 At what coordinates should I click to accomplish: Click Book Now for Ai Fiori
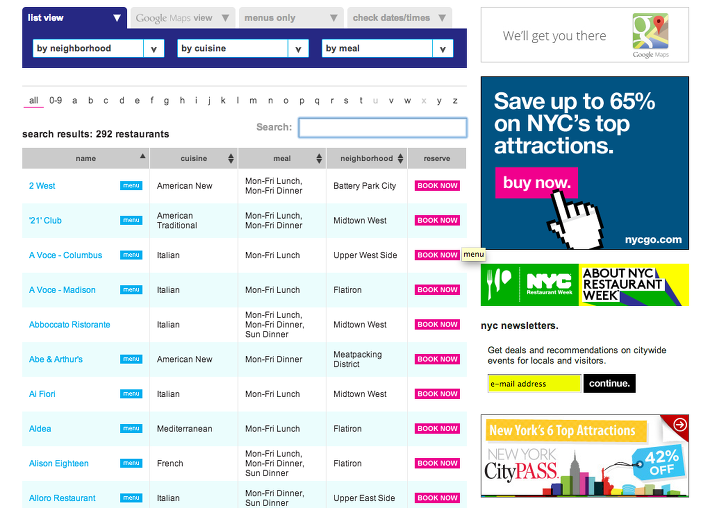(x=437, y=394)
